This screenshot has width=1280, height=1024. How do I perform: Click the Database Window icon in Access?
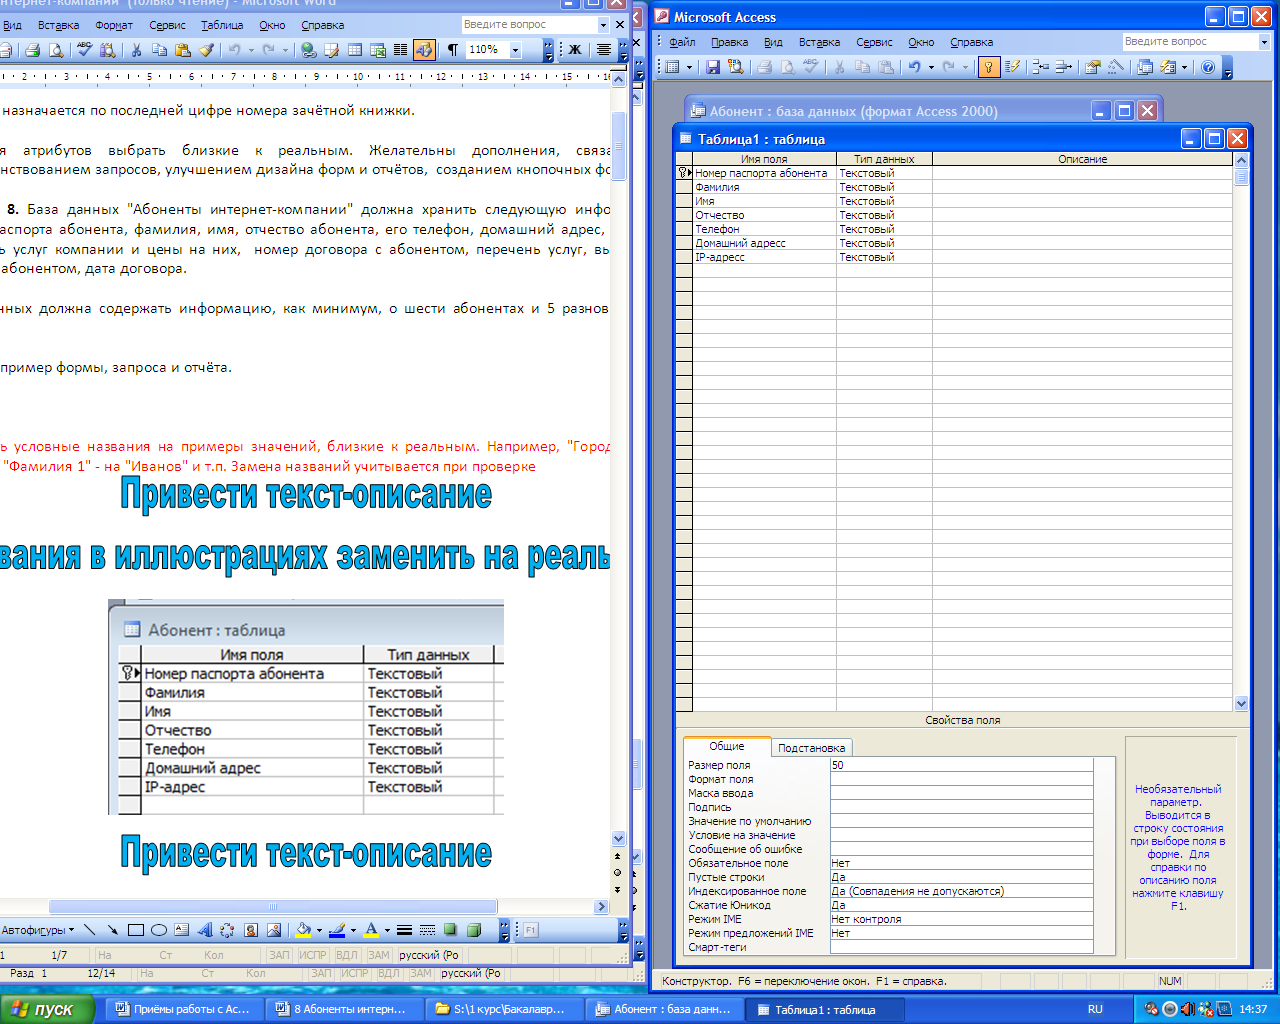[1146, 67]
